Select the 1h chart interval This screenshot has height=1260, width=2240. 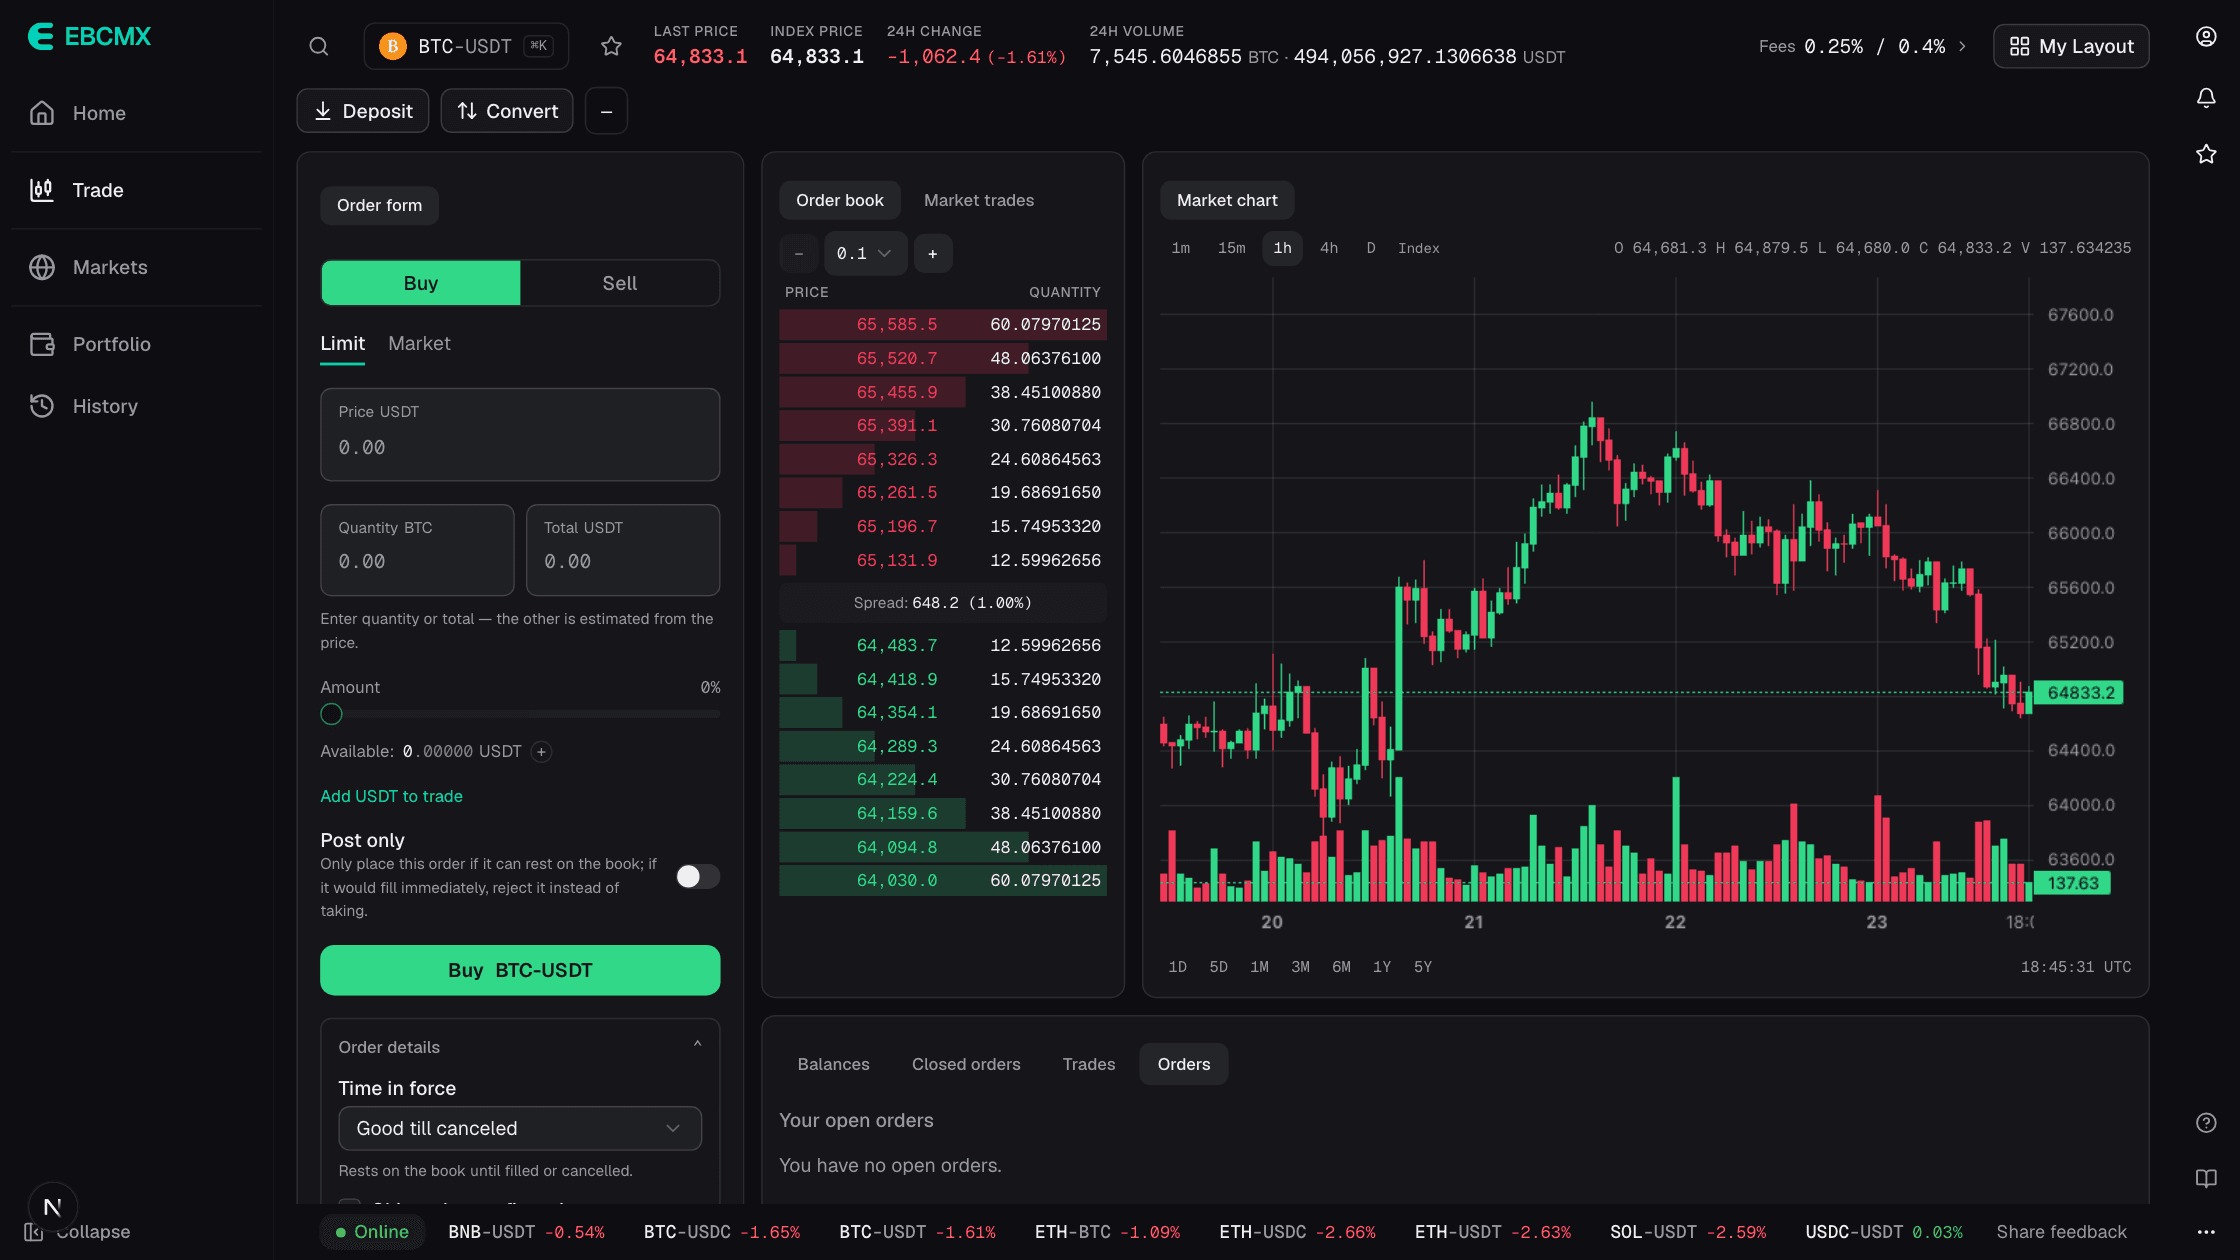click(1282, 248)
